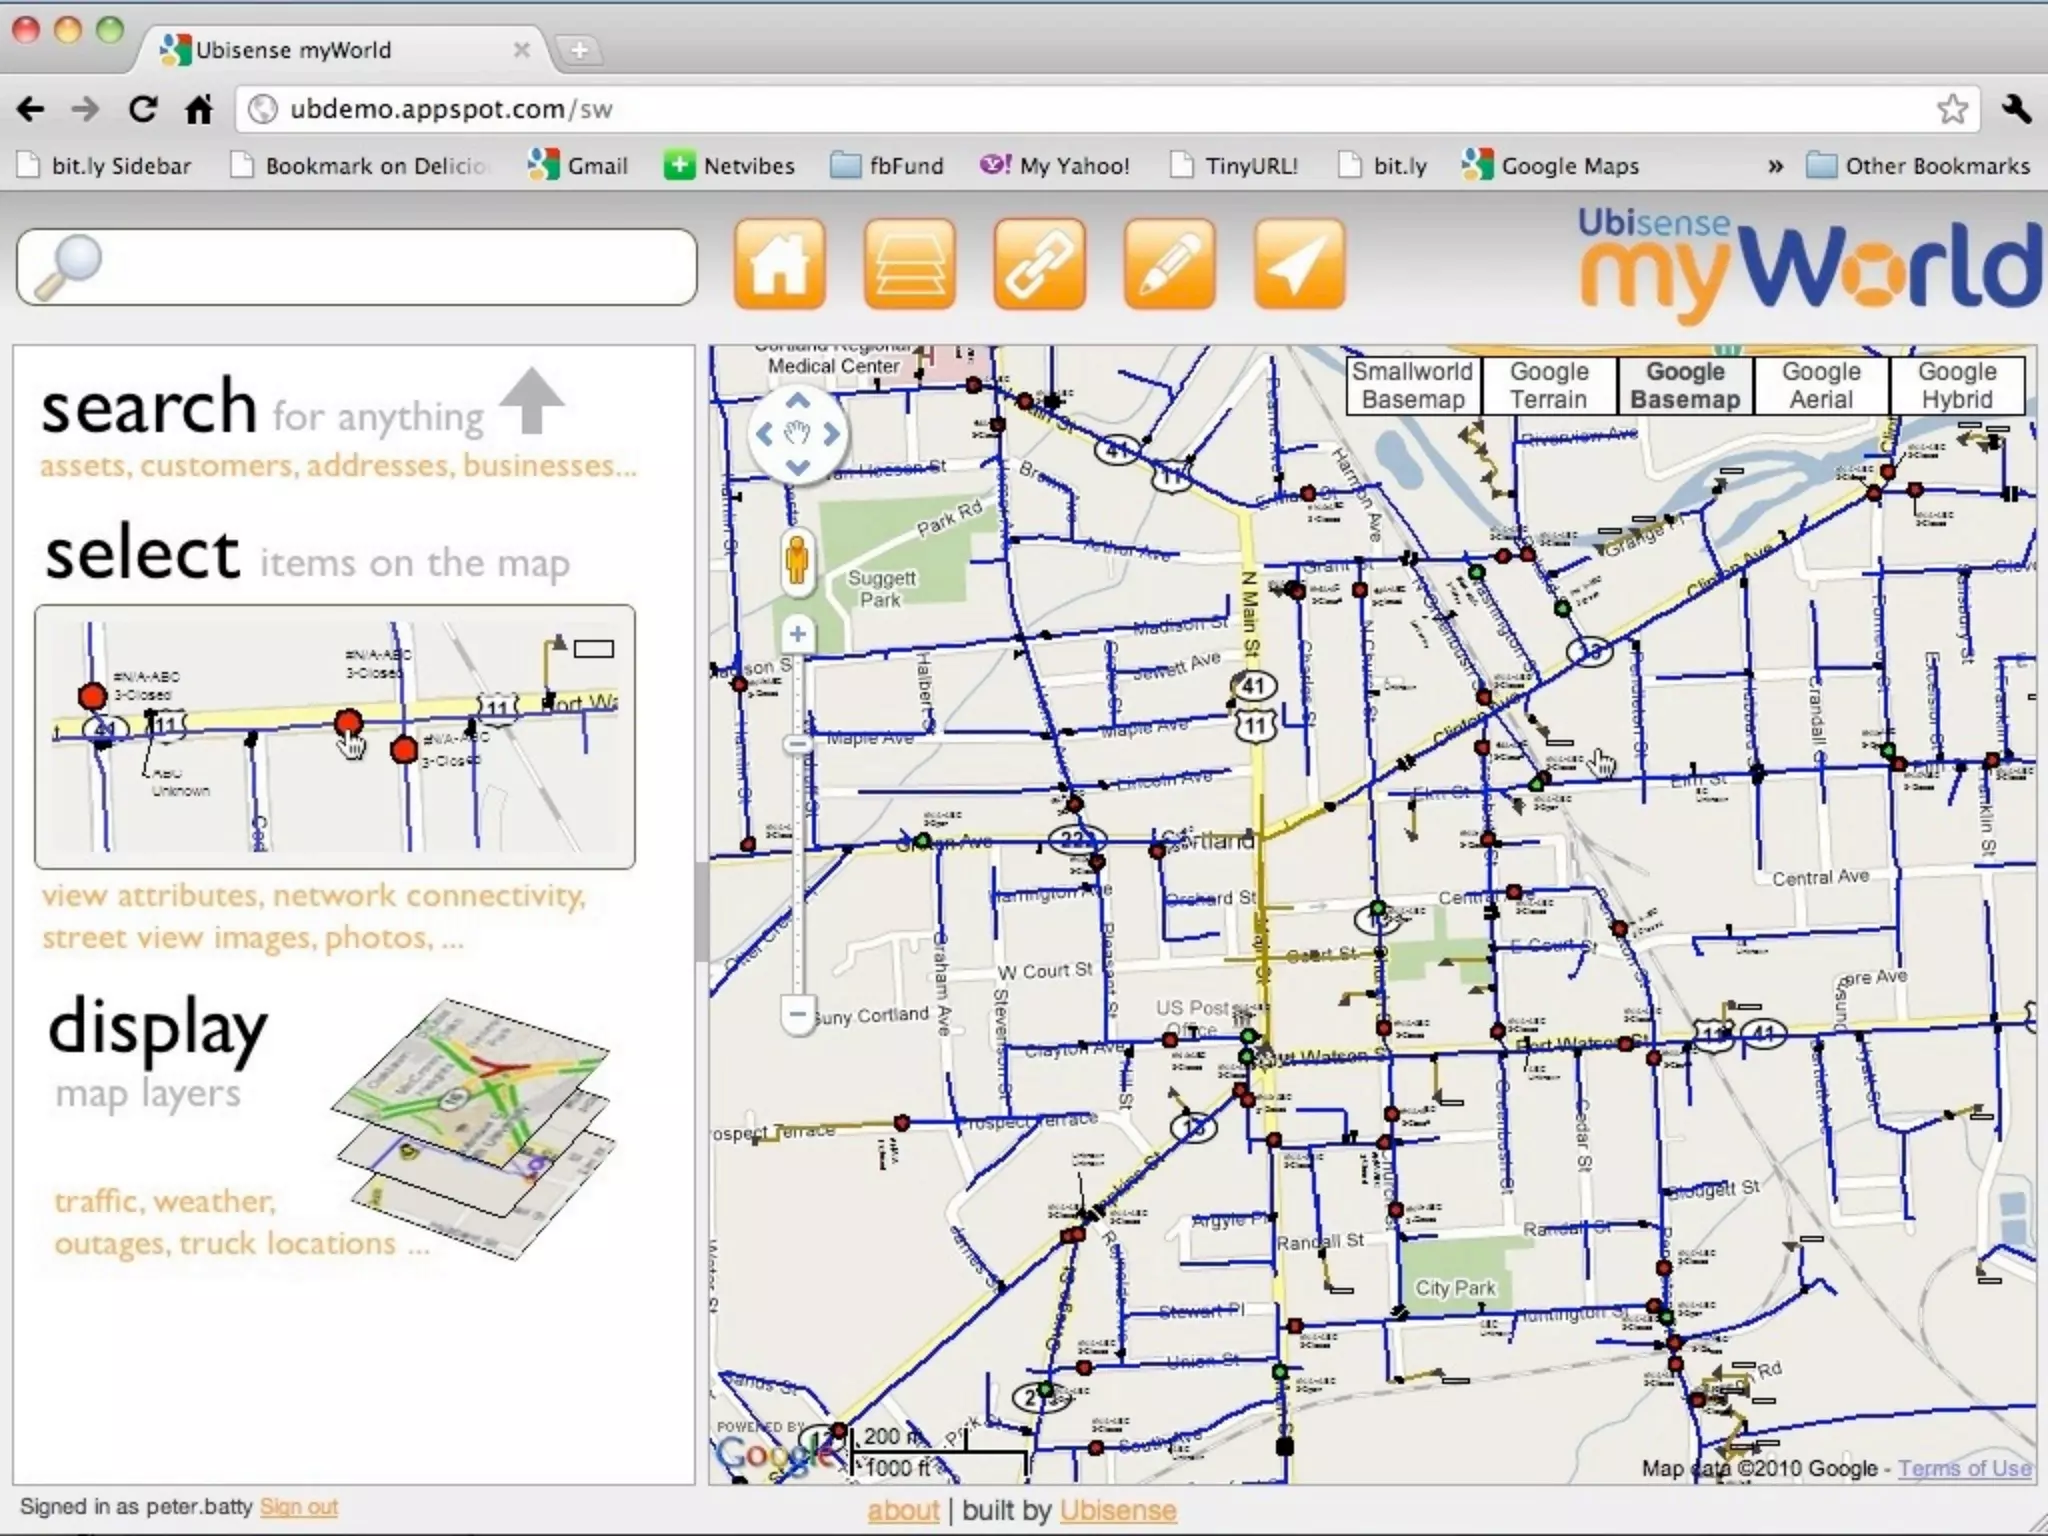2048x1536 pixels.
Task: Open the orange Layers stack icon
Action: point(909,265)
